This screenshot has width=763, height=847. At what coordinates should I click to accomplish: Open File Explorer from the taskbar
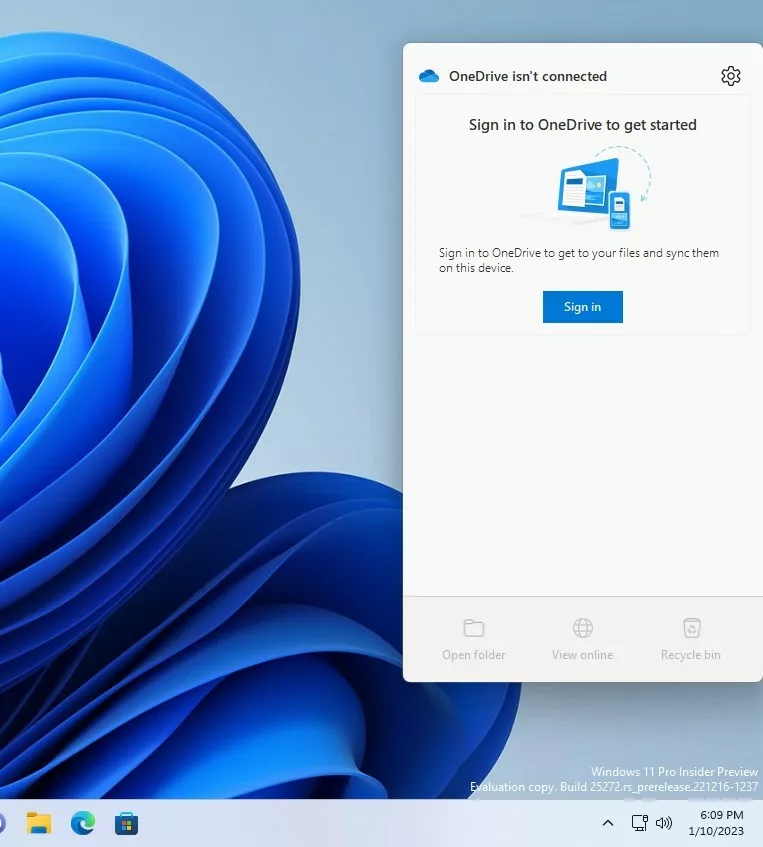tap(39, 823)
